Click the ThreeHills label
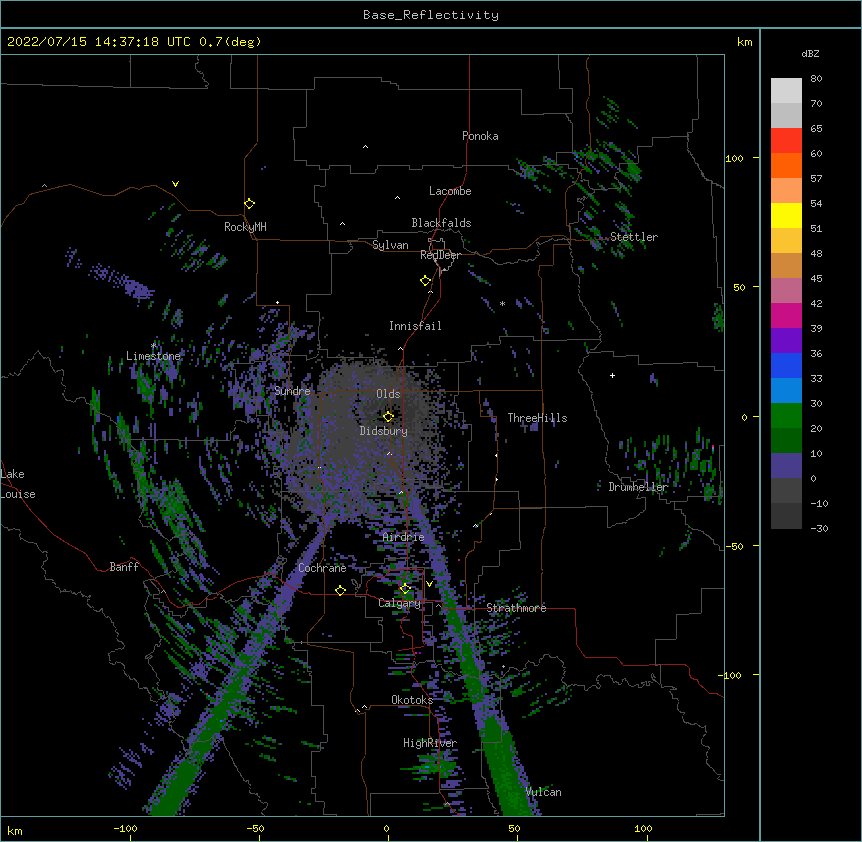Viewport: 862px width, 842px height. 537,418
